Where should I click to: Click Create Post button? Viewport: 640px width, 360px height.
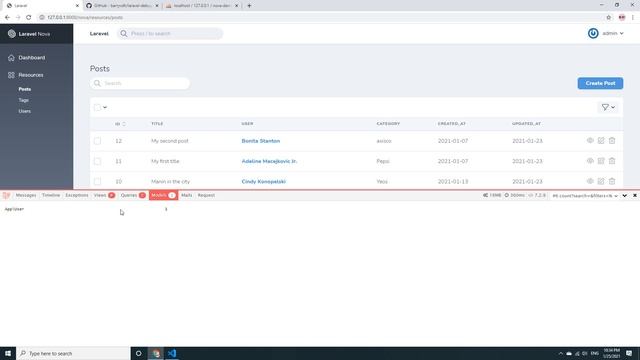click(x=600, y=83)
